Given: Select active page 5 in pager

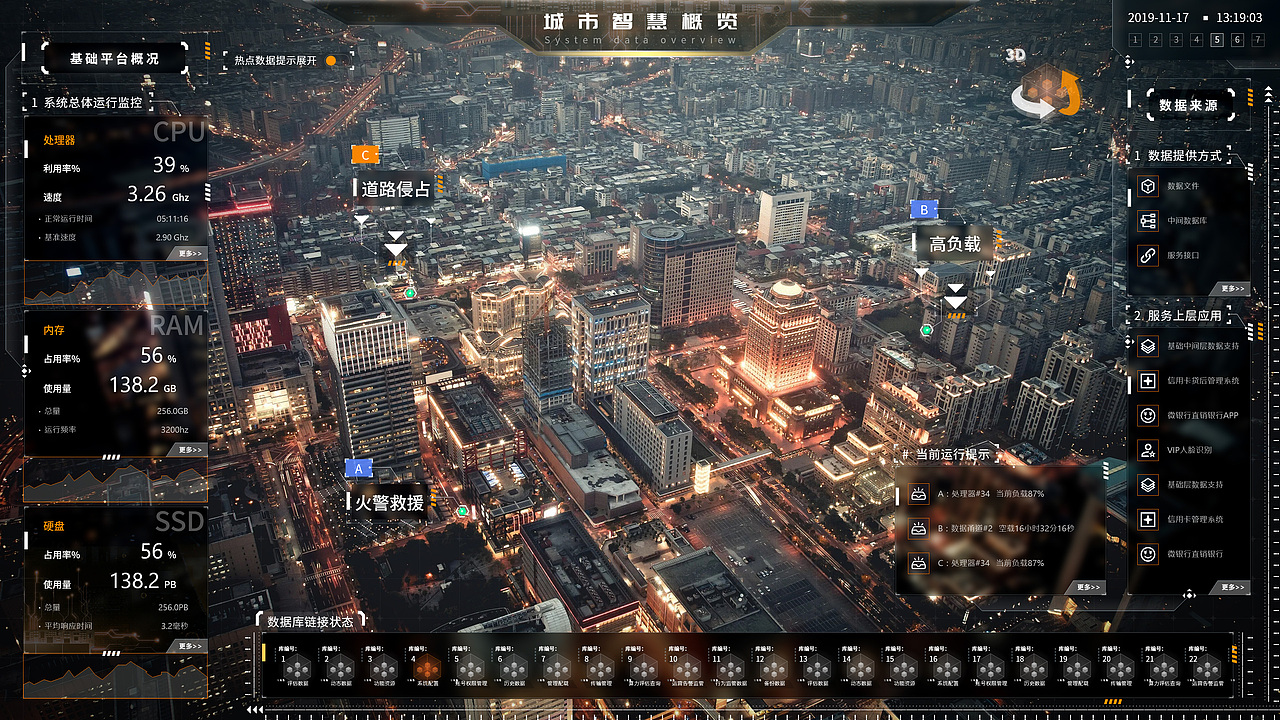Looking at the screenshot, I should point(1216,40).
